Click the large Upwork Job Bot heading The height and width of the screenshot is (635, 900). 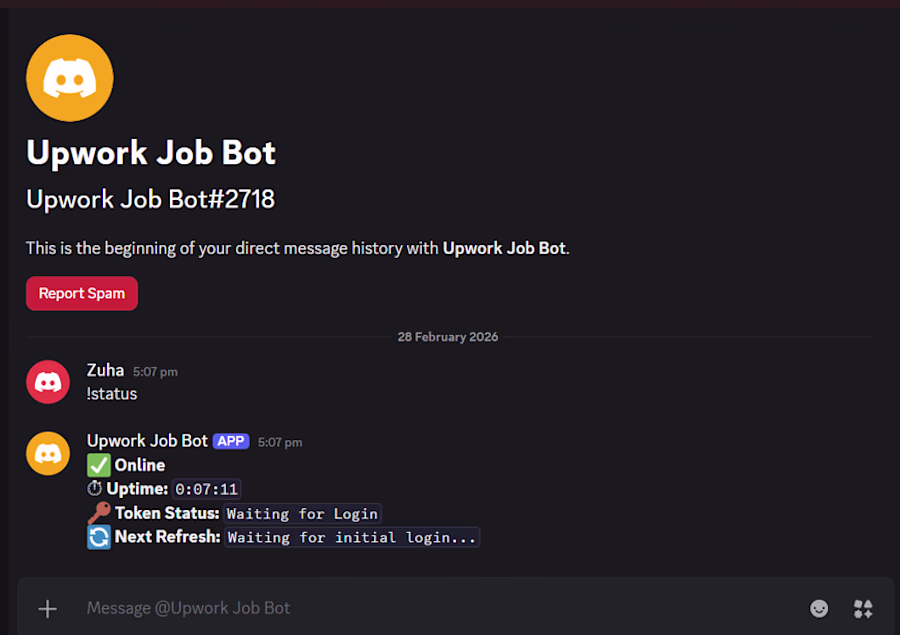pos(151,153)
